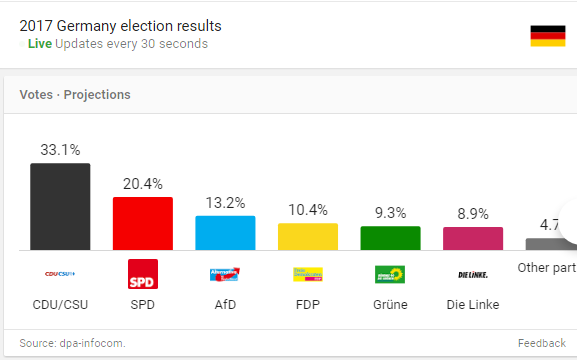Open the Feedback link
Screen dimensions: 577x360
coord(542,343)
